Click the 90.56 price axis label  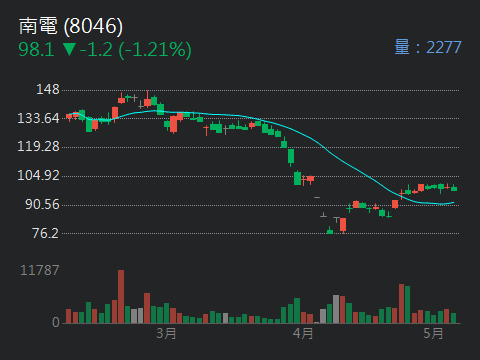pos(42,204)
